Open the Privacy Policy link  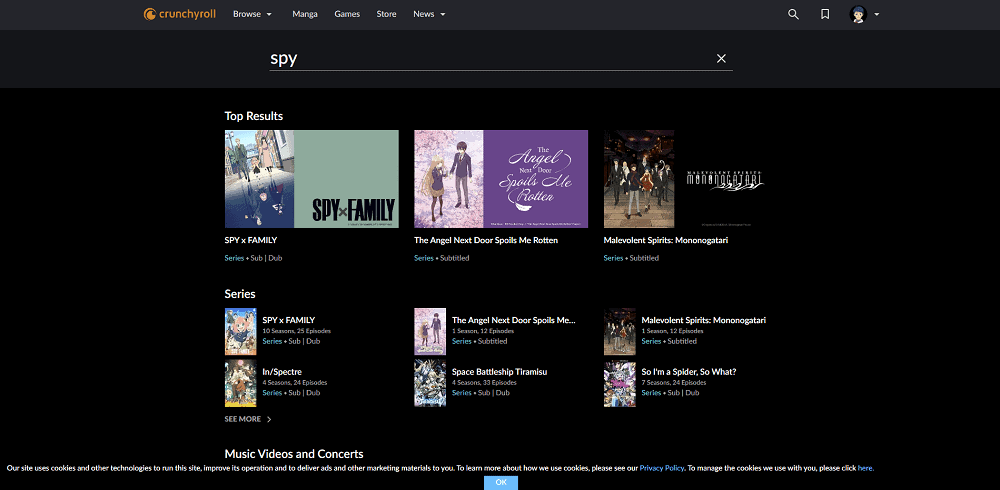661,468
